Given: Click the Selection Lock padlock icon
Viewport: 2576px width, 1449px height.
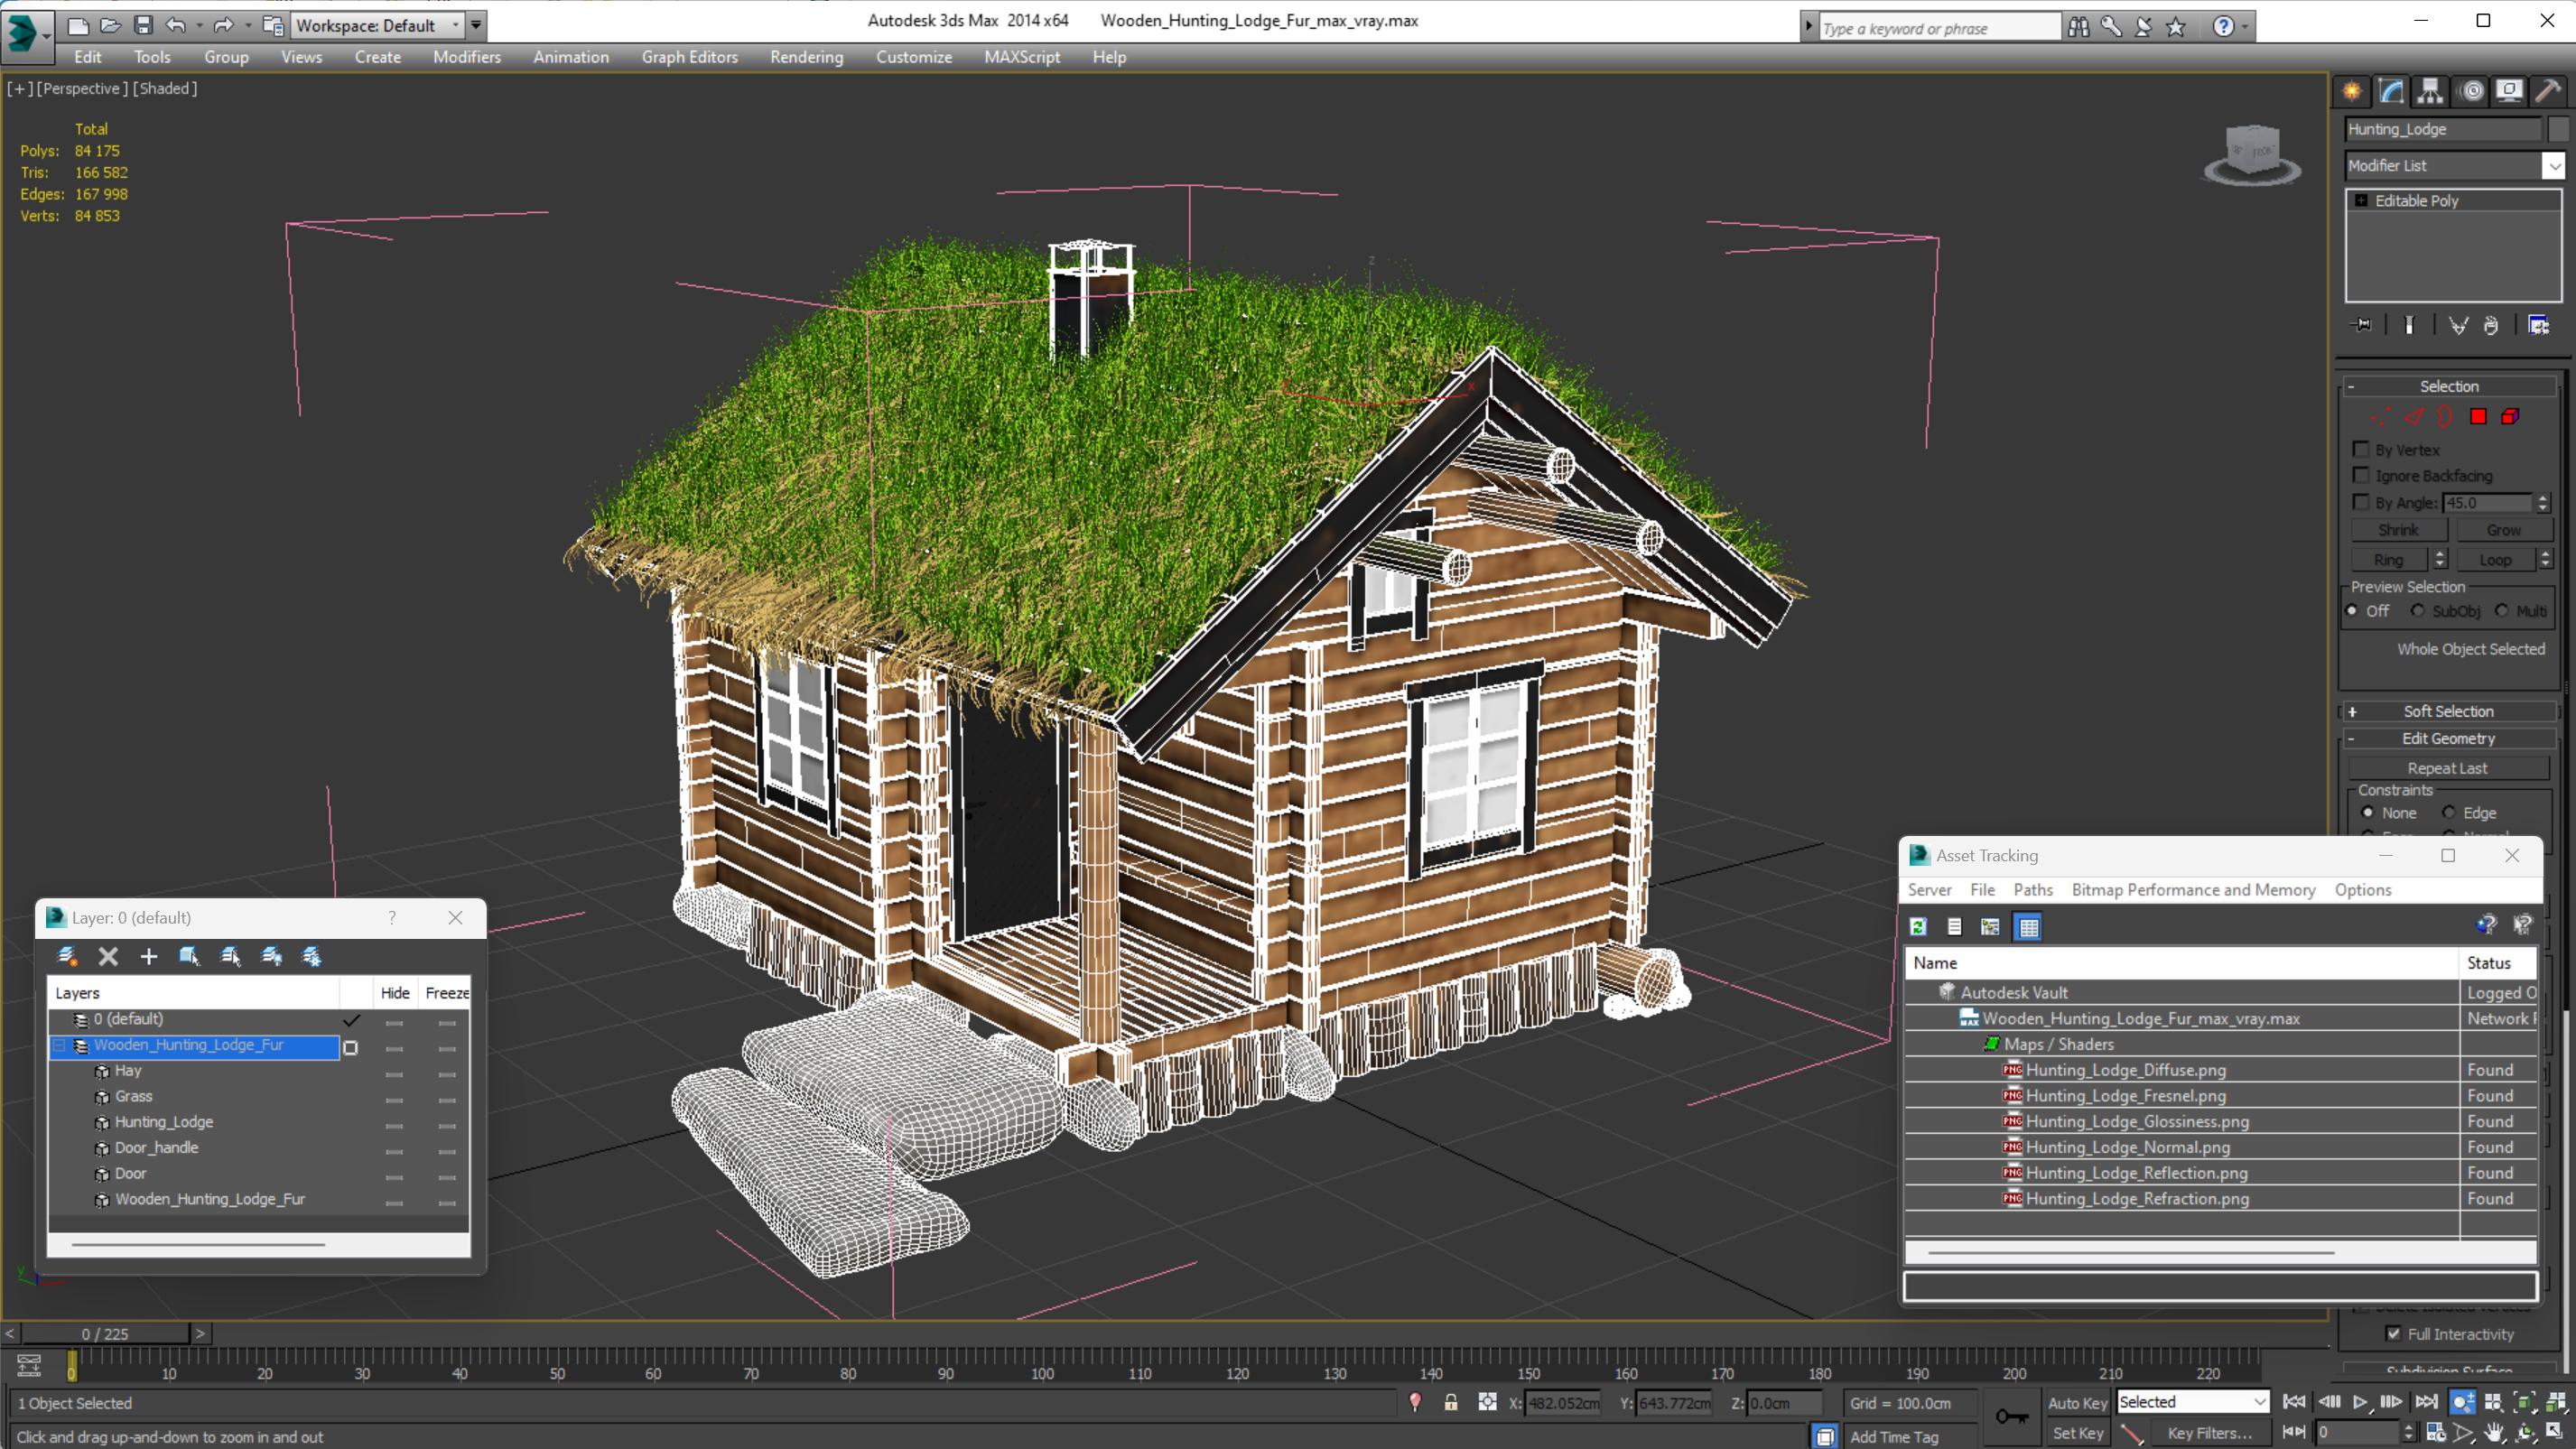Looking at the screenshot, I should pos(1451,1402).
